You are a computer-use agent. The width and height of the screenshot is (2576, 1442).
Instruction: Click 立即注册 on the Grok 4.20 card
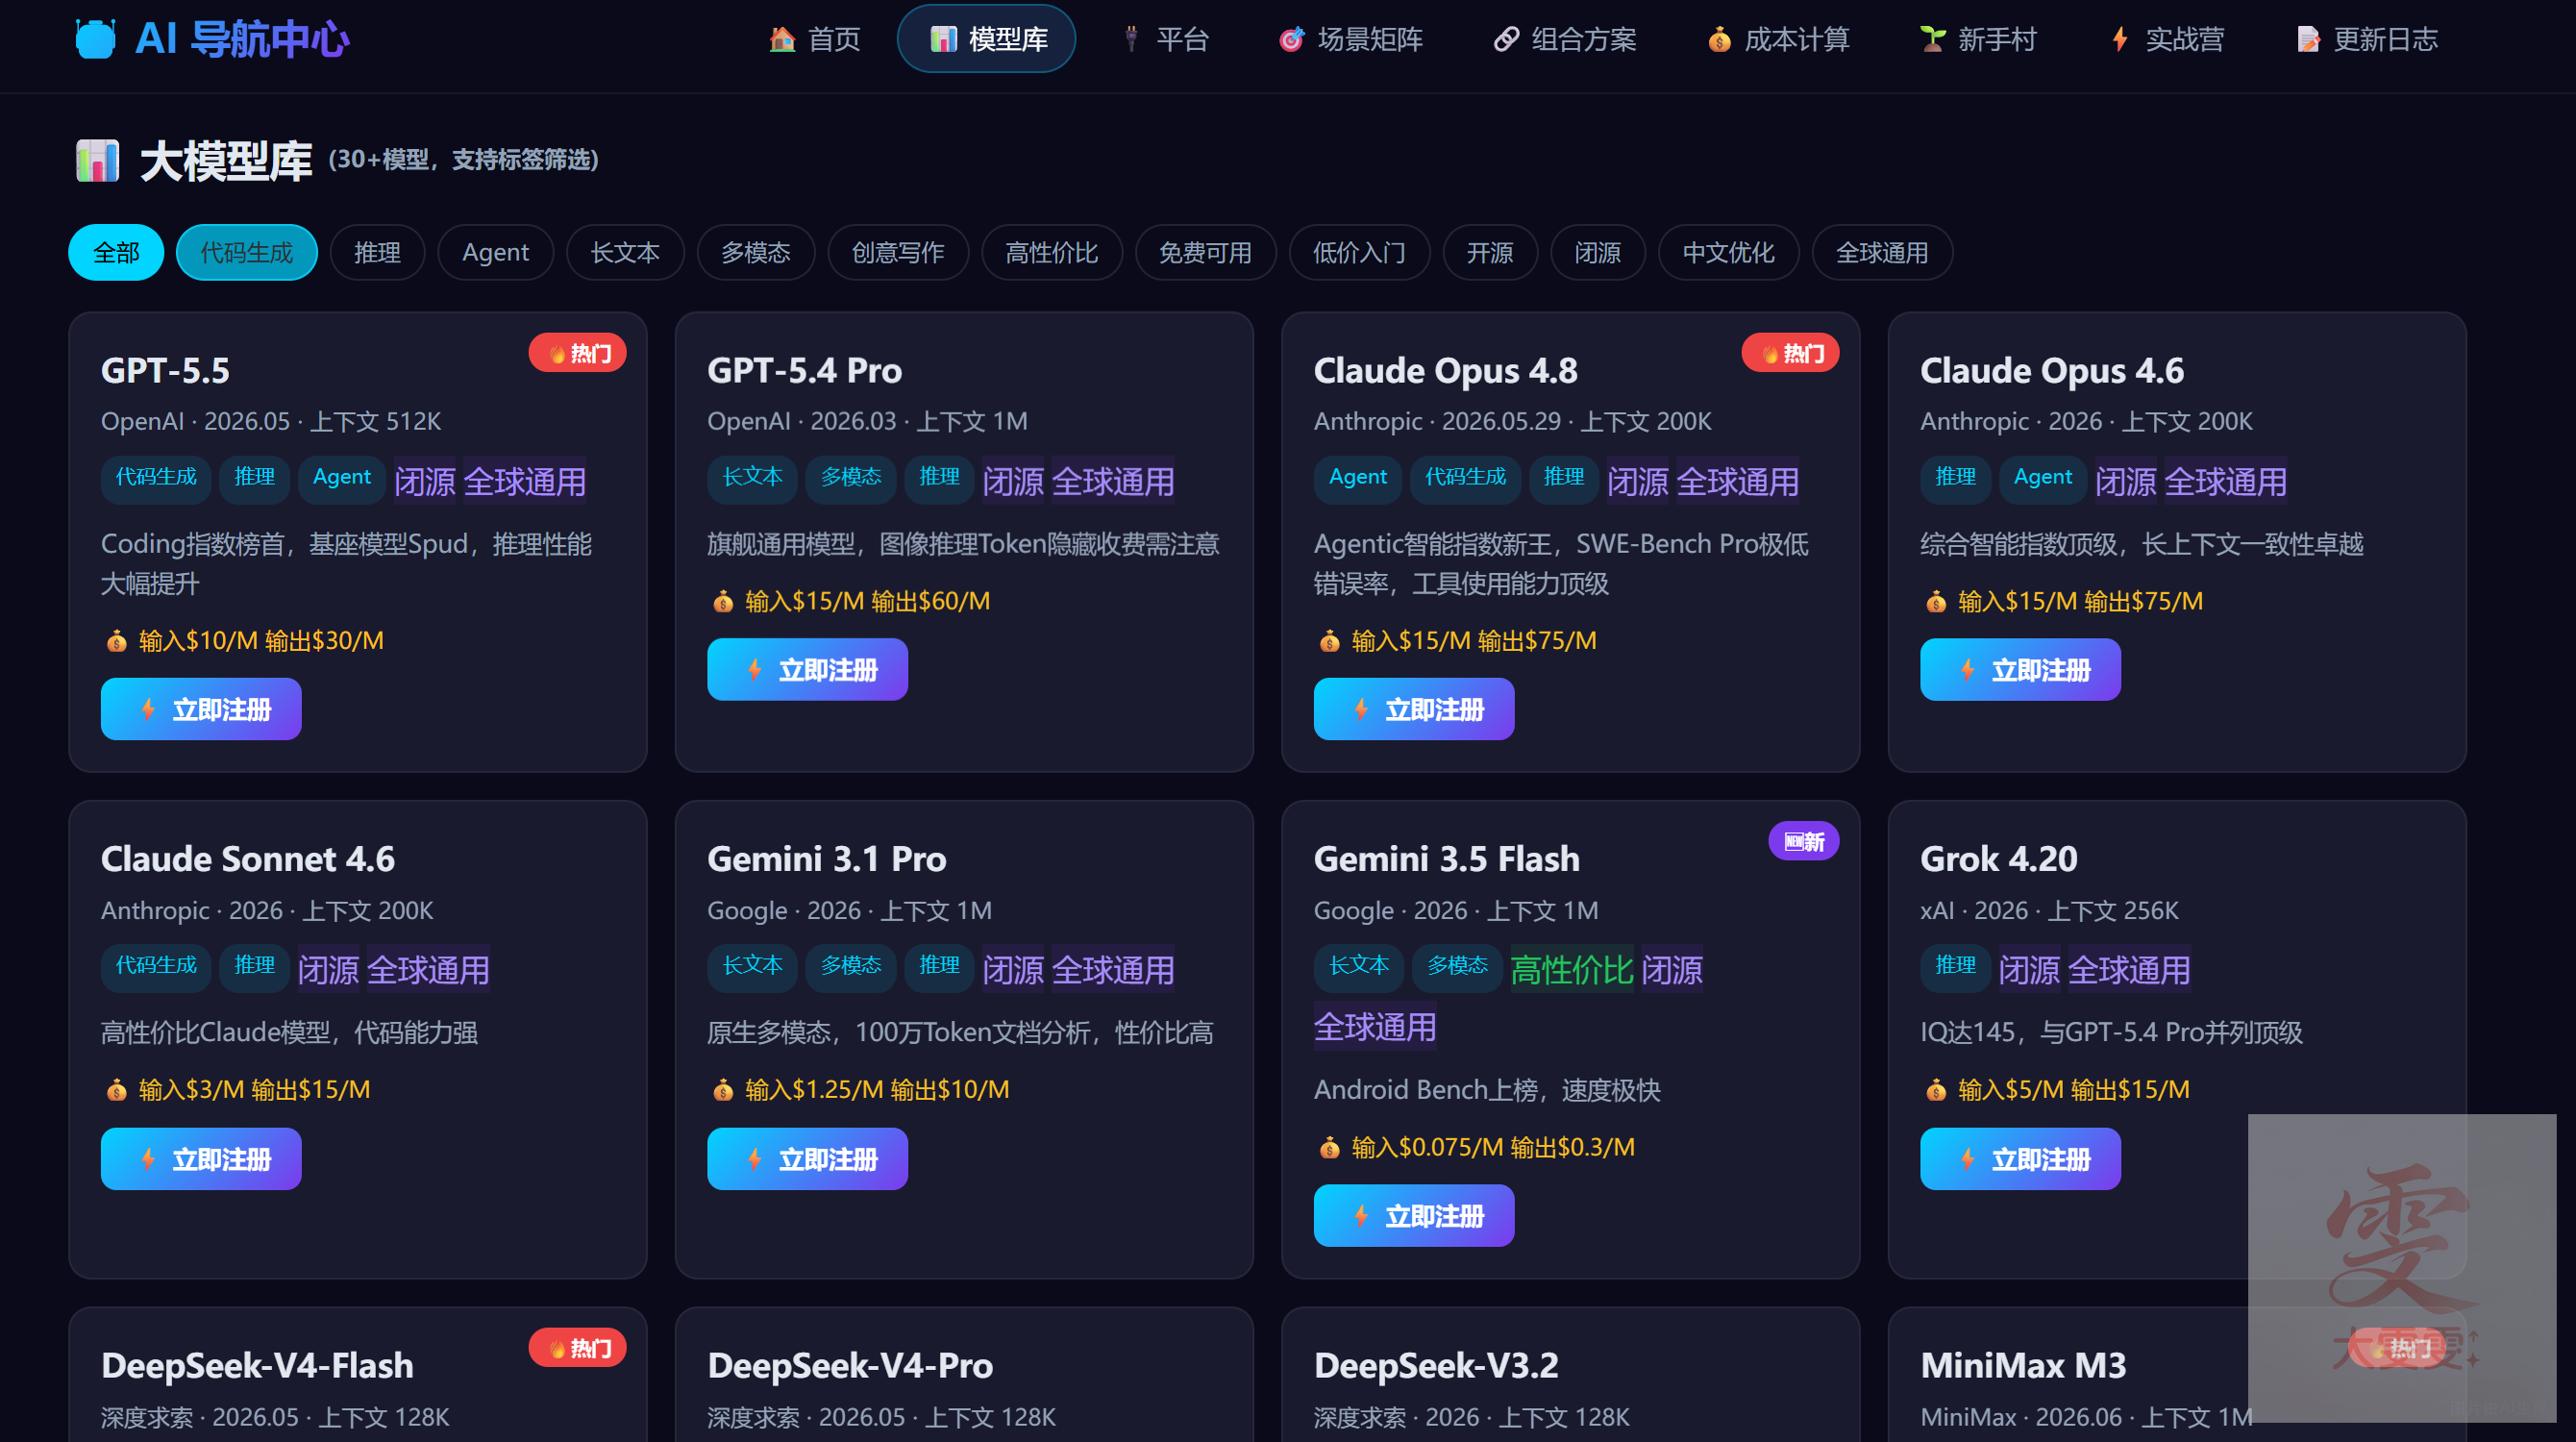tap(2020, 1159)
